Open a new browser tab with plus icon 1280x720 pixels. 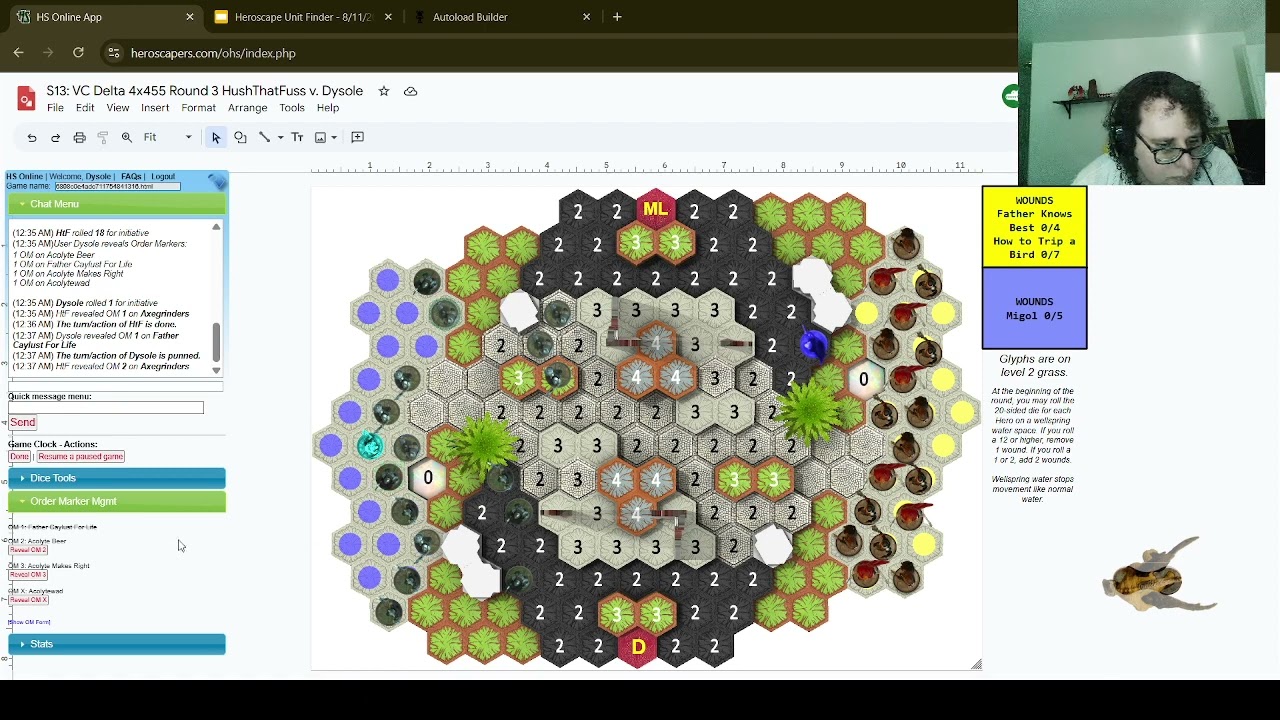(x=617, y=17)
